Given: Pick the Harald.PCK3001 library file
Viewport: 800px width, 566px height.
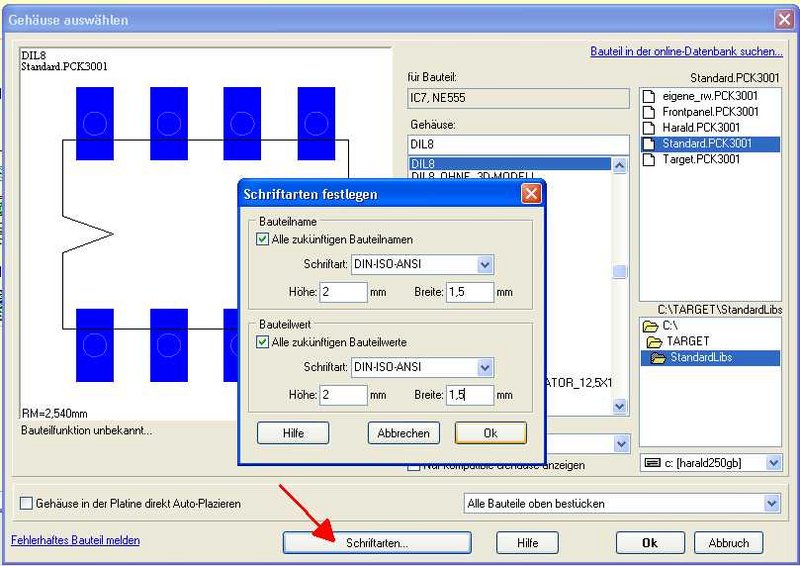Looking at the screenshot, I should (x=703, y=128).
